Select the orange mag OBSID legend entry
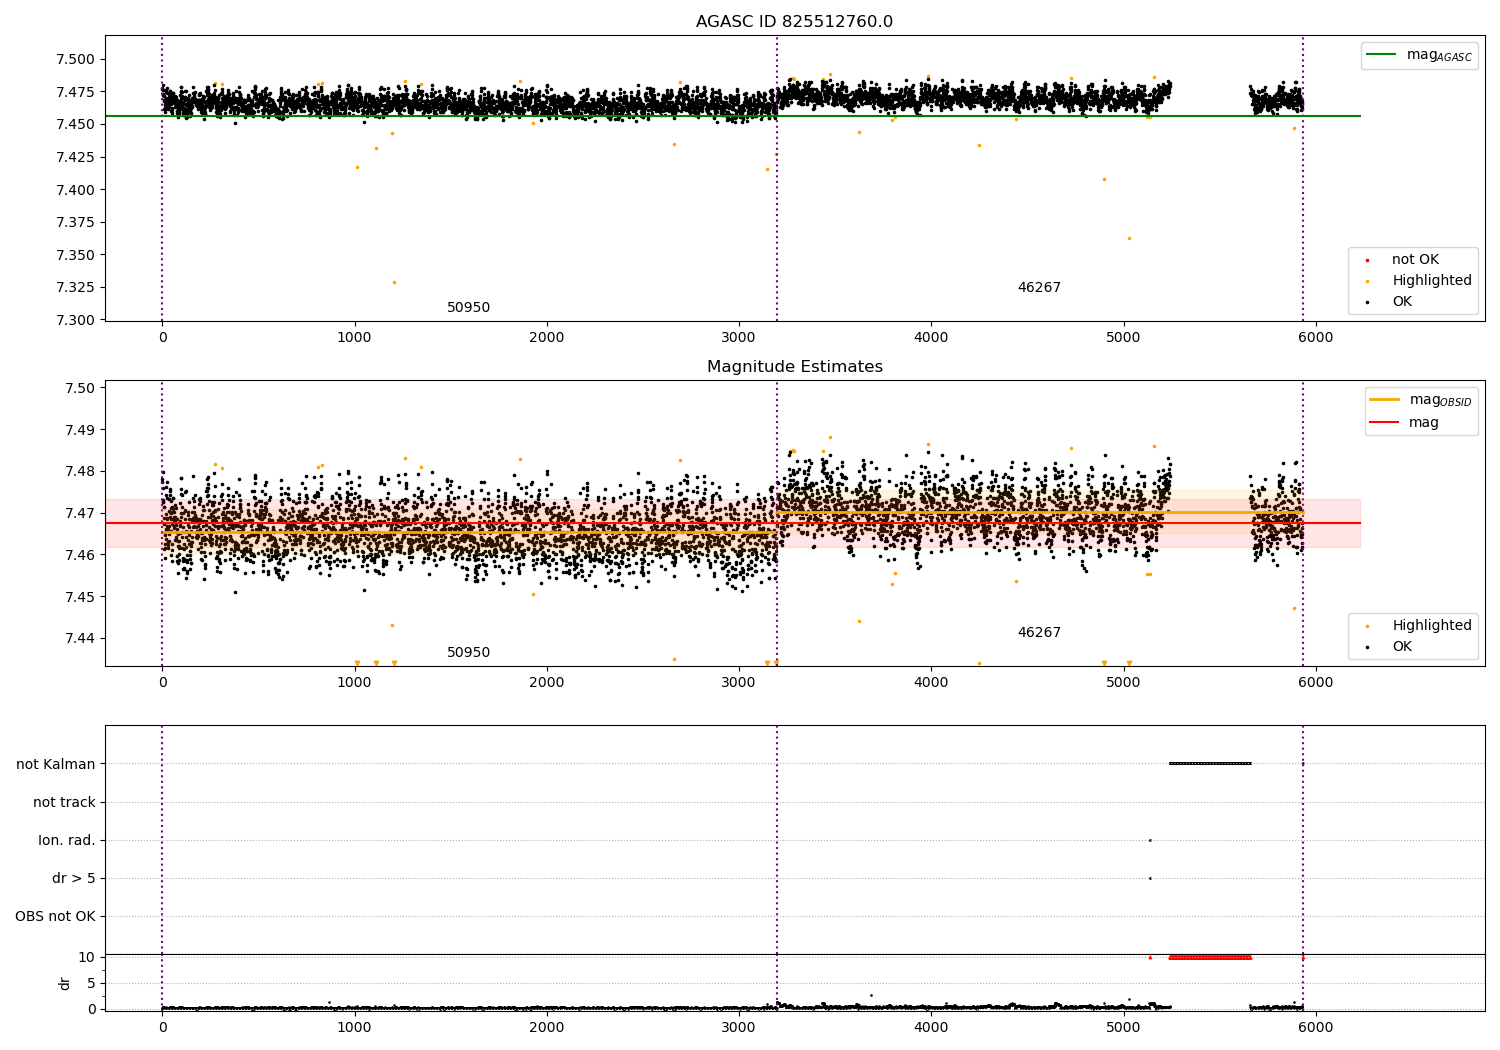Viewport: 1500px width, 1050px height. coord(1421,400)
